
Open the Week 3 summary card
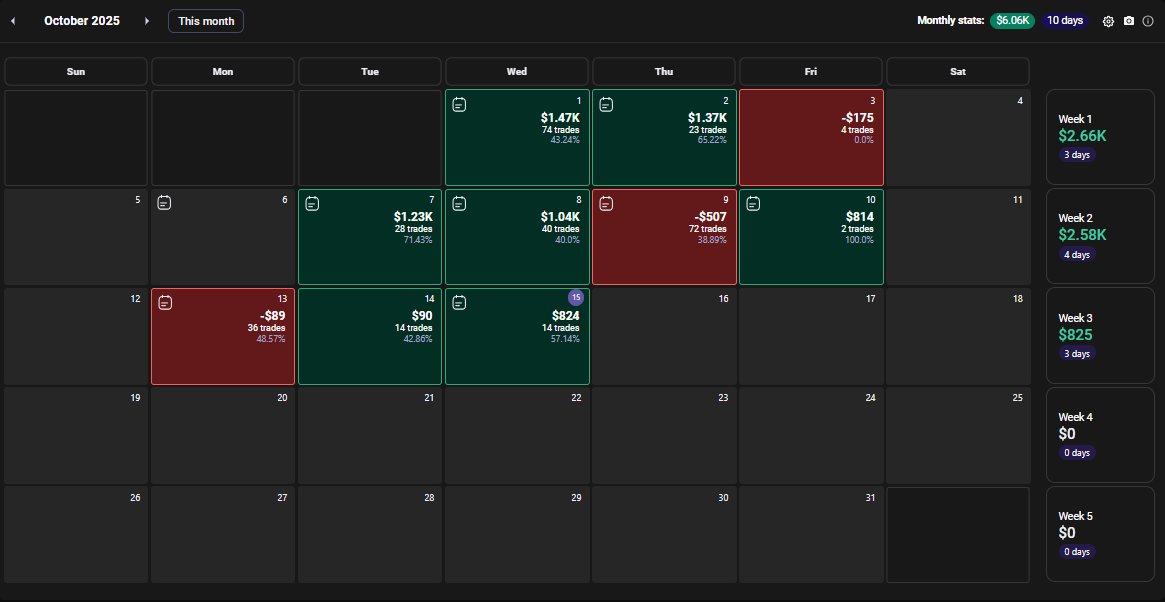(x=1100, y=336)
